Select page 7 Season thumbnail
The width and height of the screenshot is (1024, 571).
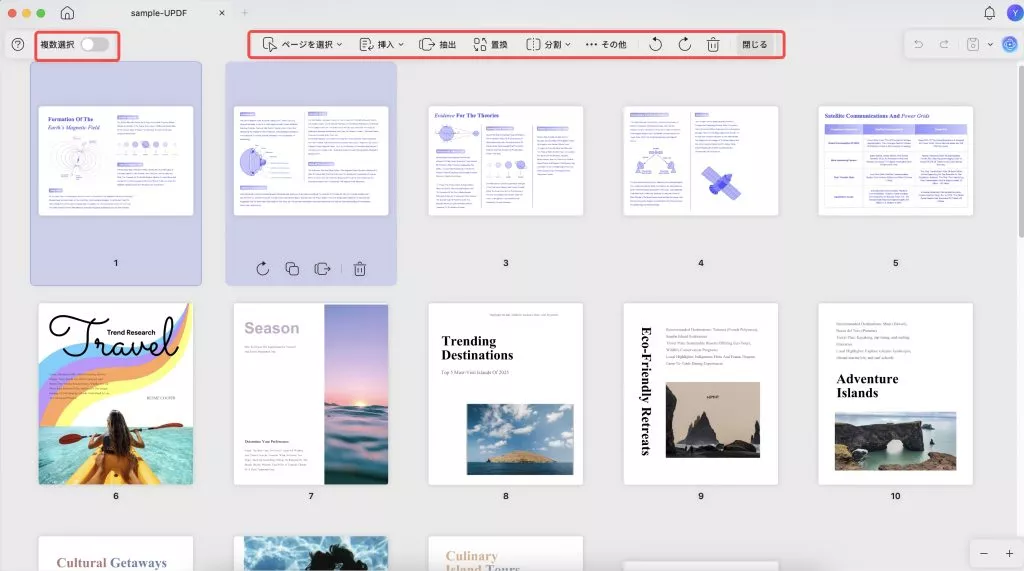[311, 394]
